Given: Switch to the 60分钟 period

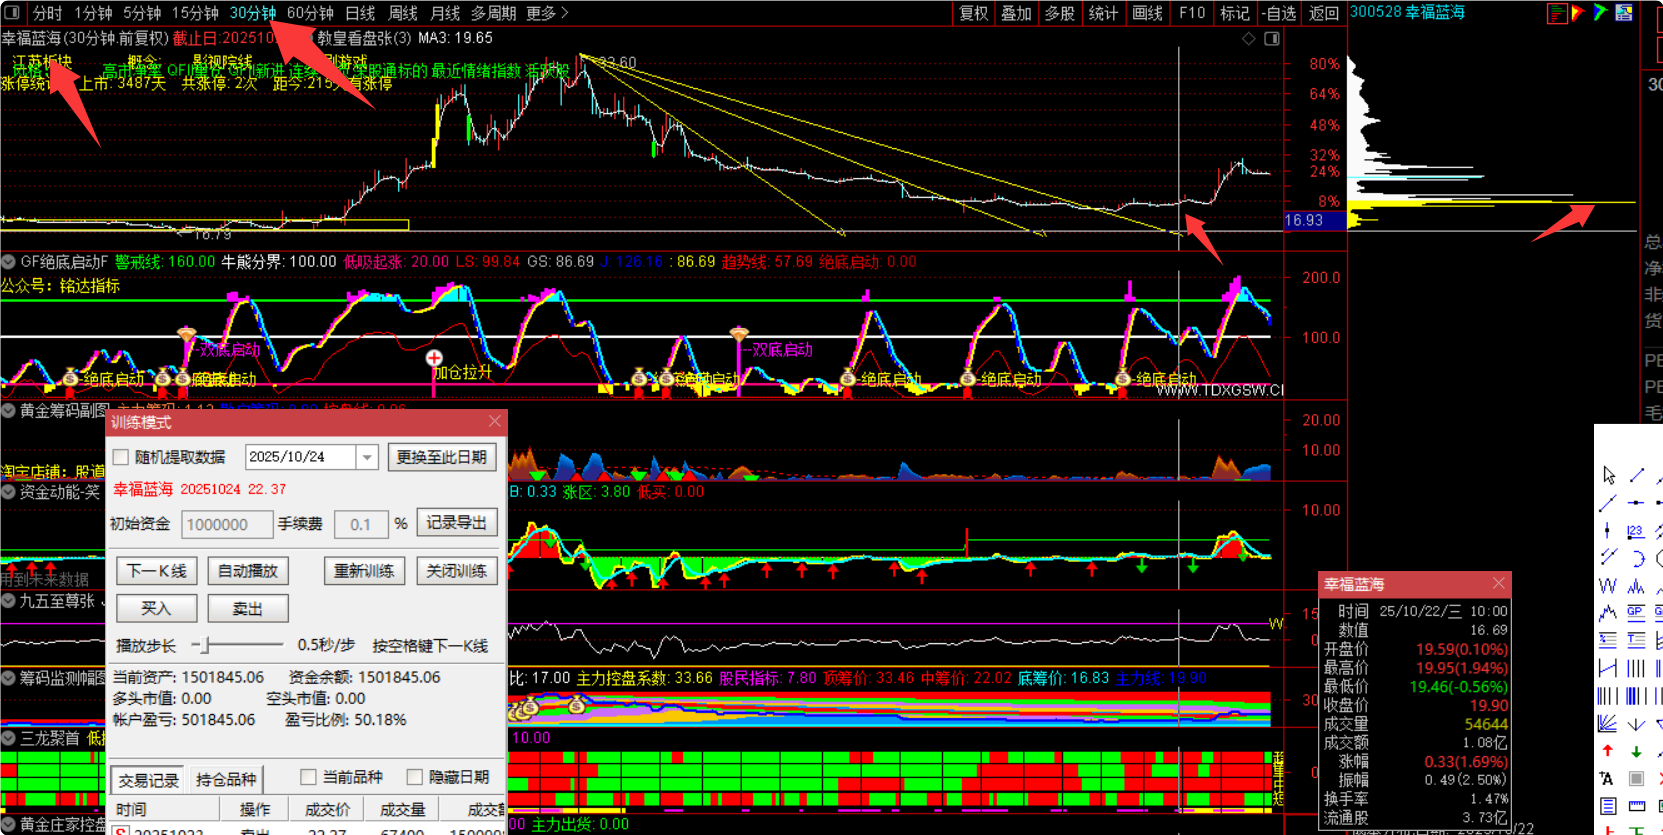Looking at the screenshot, I should pyautogui.click(x=310, y=13).
